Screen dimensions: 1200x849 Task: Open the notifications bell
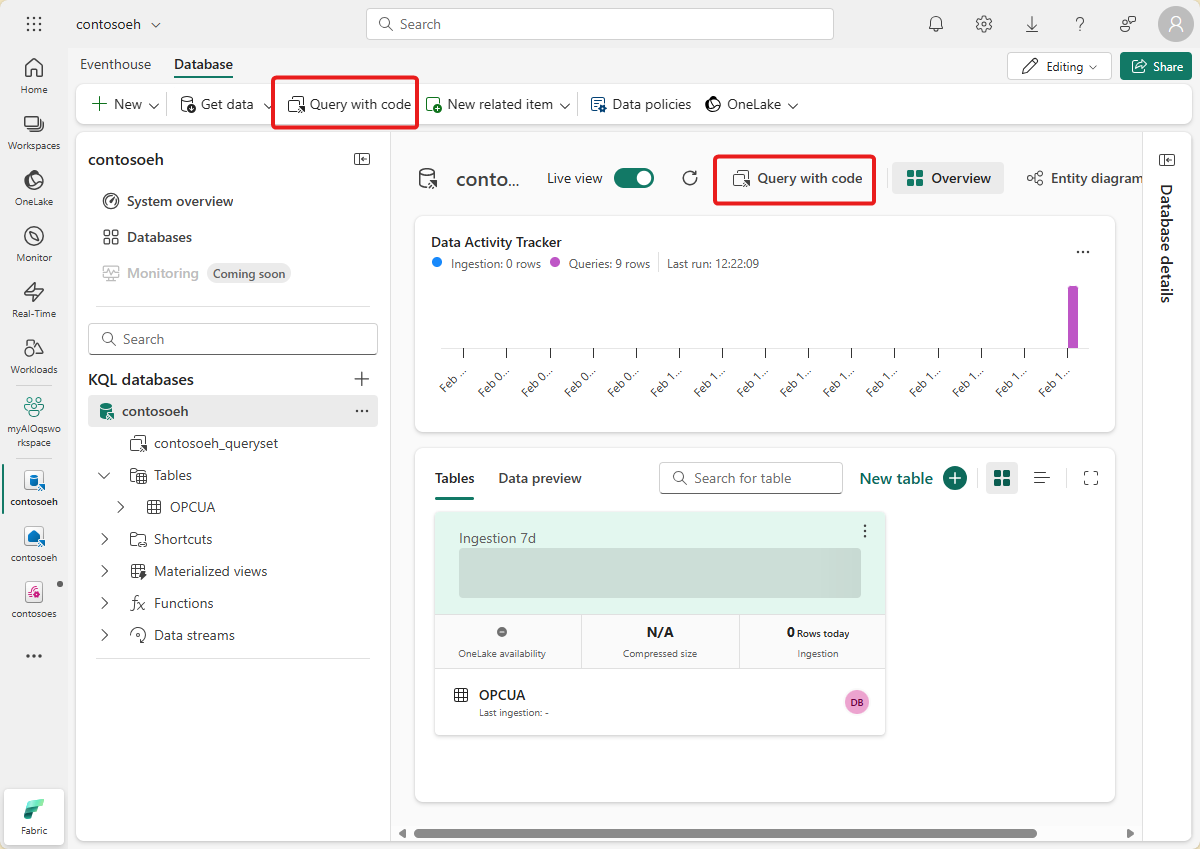tap(936, 23)
